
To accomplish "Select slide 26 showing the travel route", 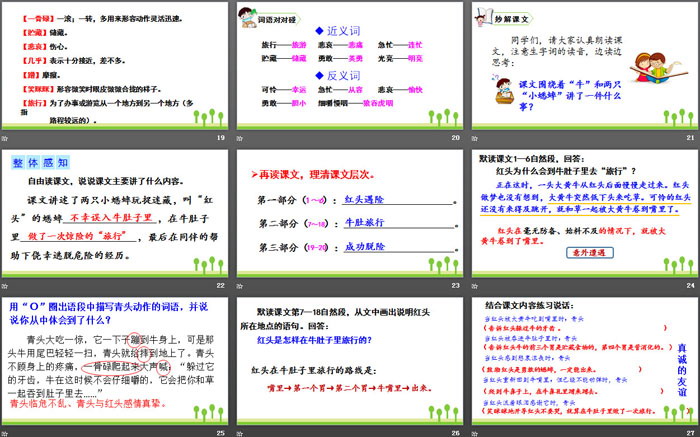I will [349, 359].
